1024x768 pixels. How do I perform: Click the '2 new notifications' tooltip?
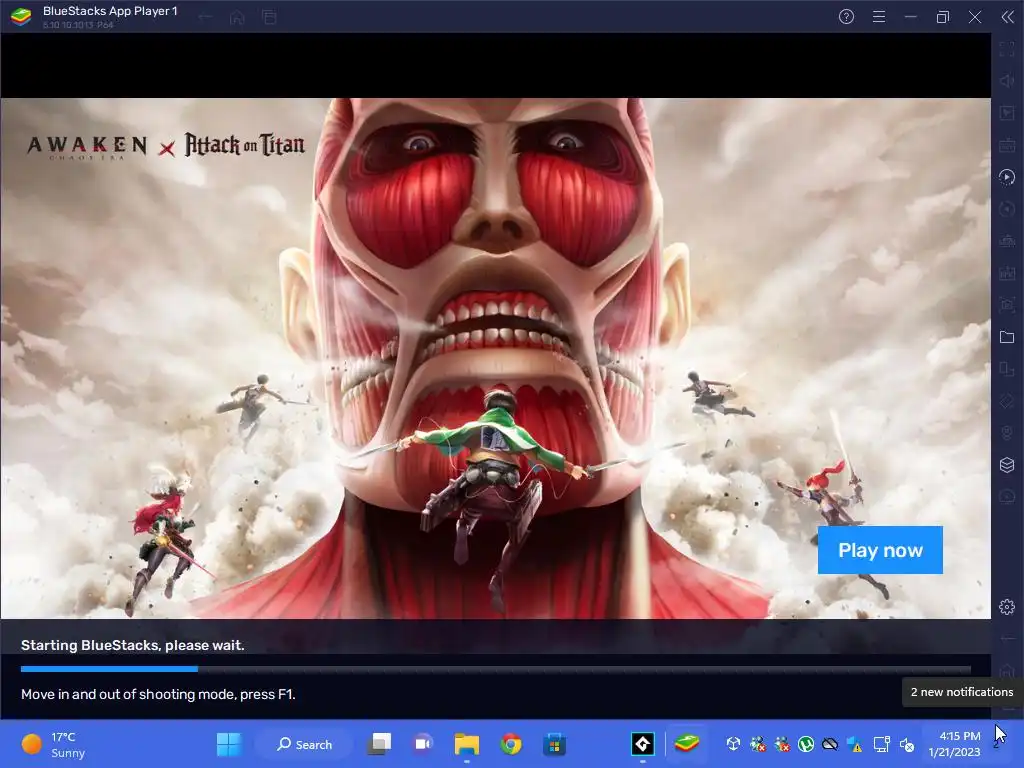click(962, 692)
